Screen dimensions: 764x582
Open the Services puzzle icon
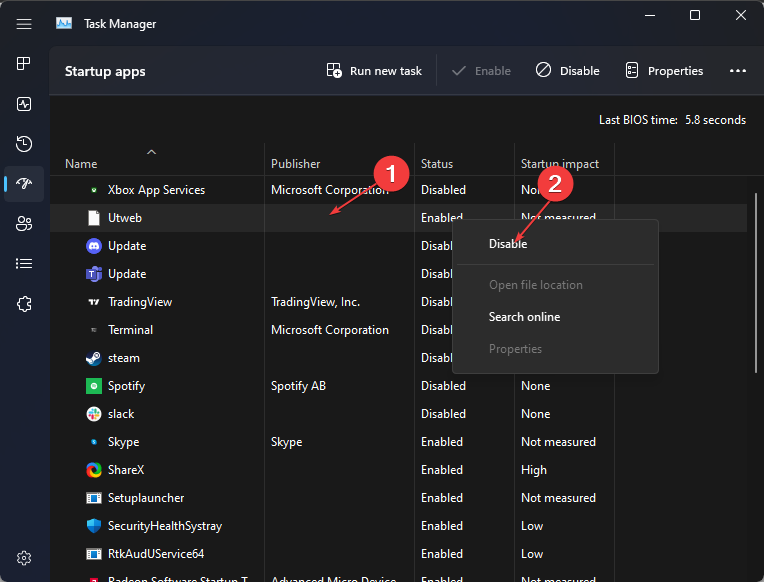tap(24, 304)
